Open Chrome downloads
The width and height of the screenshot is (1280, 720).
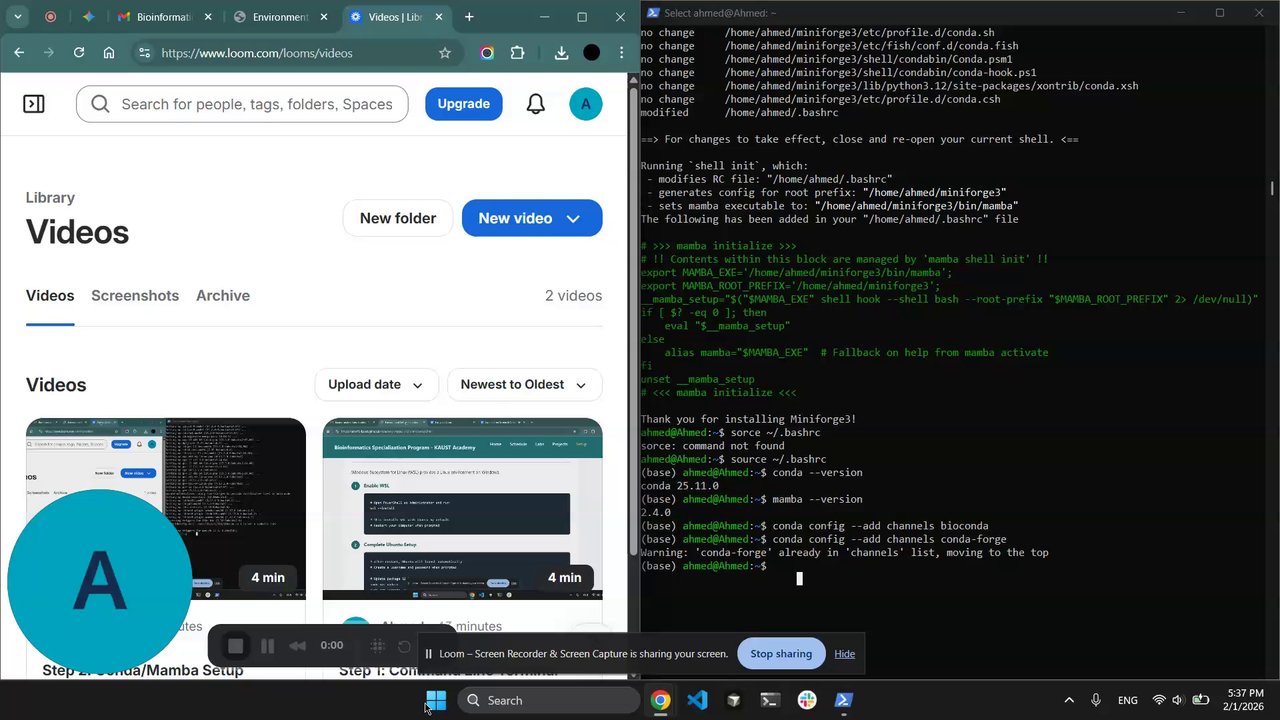561,53
